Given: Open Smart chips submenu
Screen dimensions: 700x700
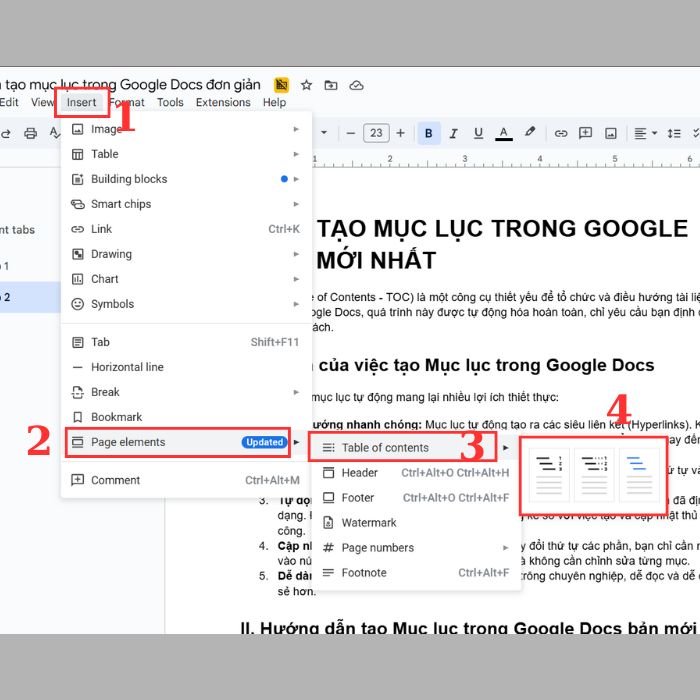Looking at the screenshot, I should 186,204.
